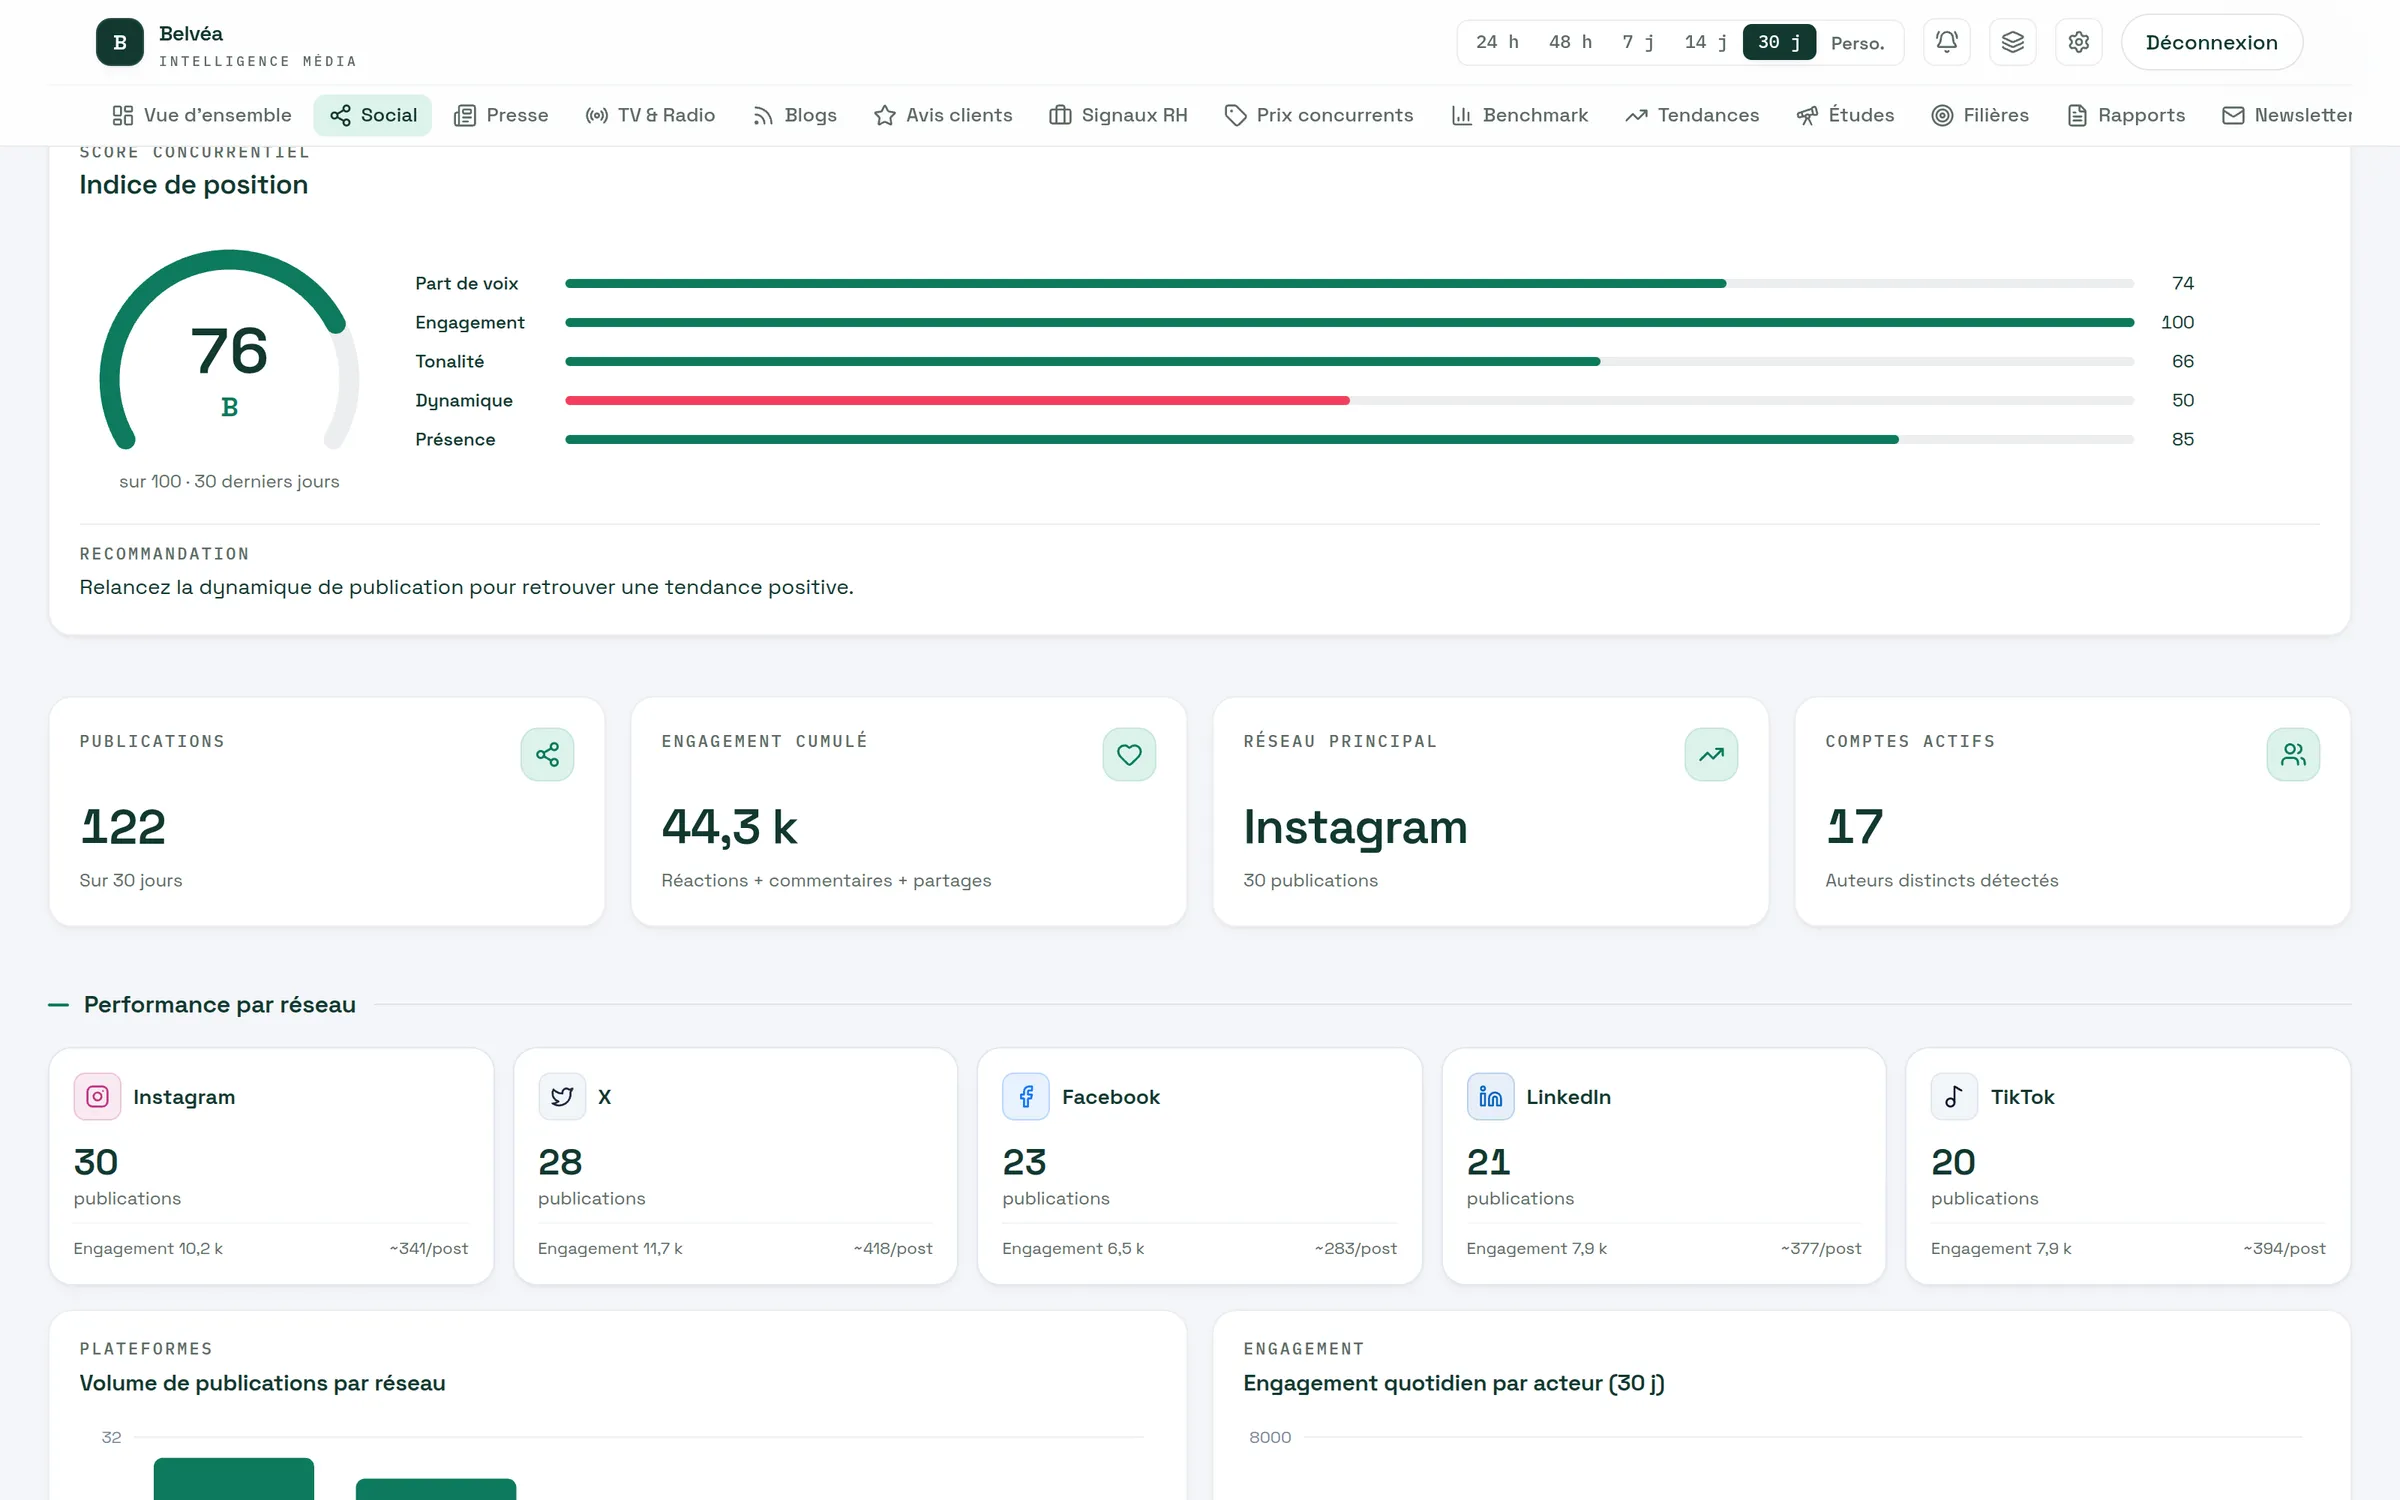Switch to the Benchmark tab
The width and height of the screenshot is (2400, 1500).
coord(1519,115)
